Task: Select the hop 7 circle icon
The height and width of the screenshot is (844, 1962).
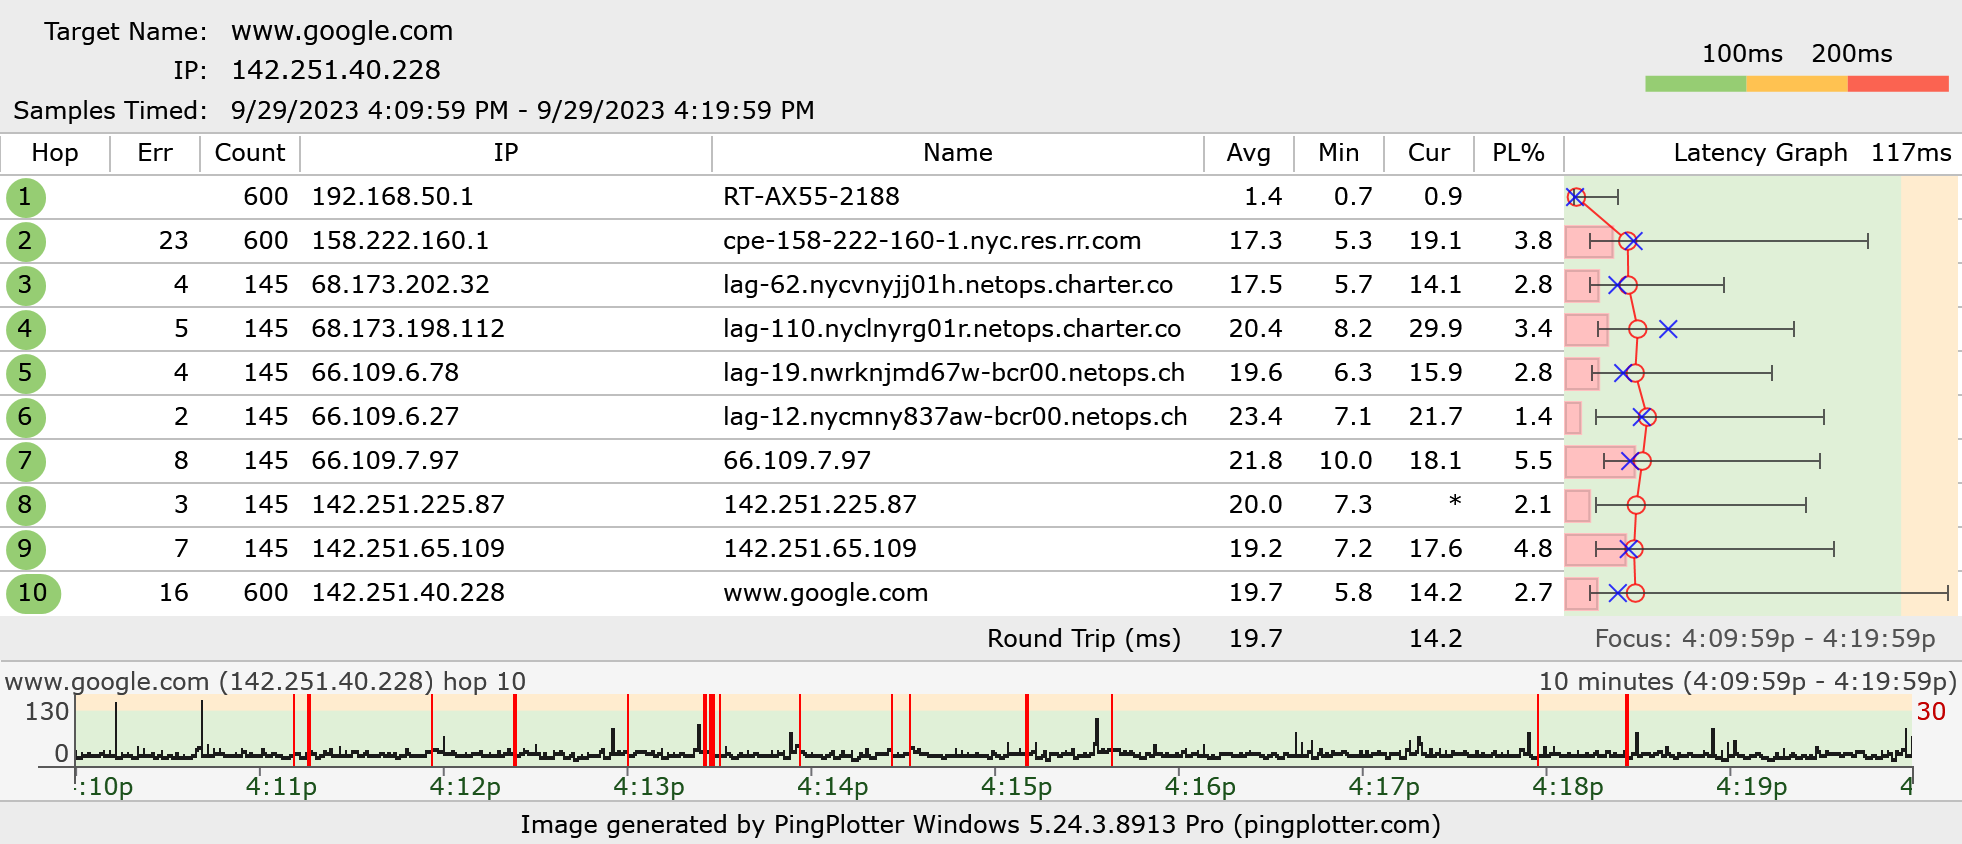Action: (x=25, y=461)
